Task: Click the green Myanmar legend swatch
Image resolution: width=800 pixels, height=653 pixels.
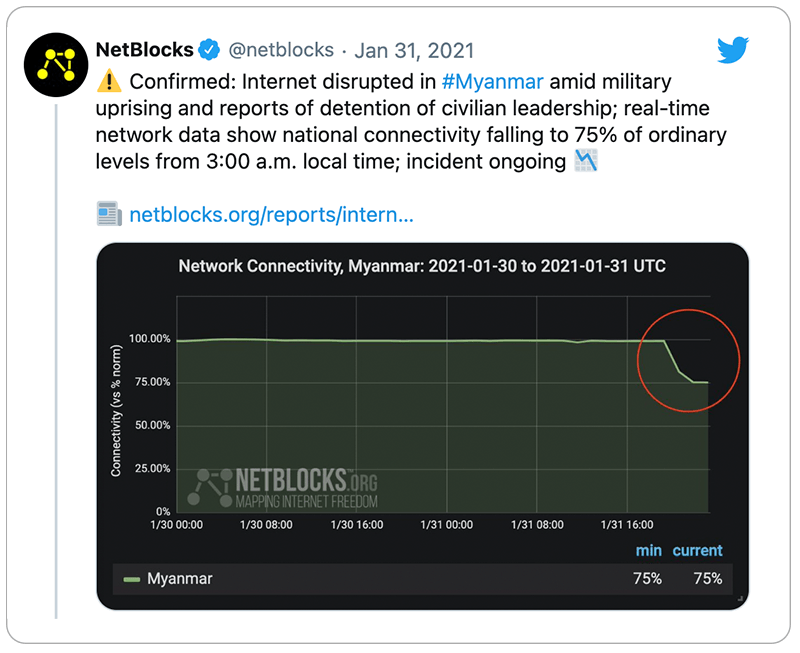Action: (x=132, y=580)
